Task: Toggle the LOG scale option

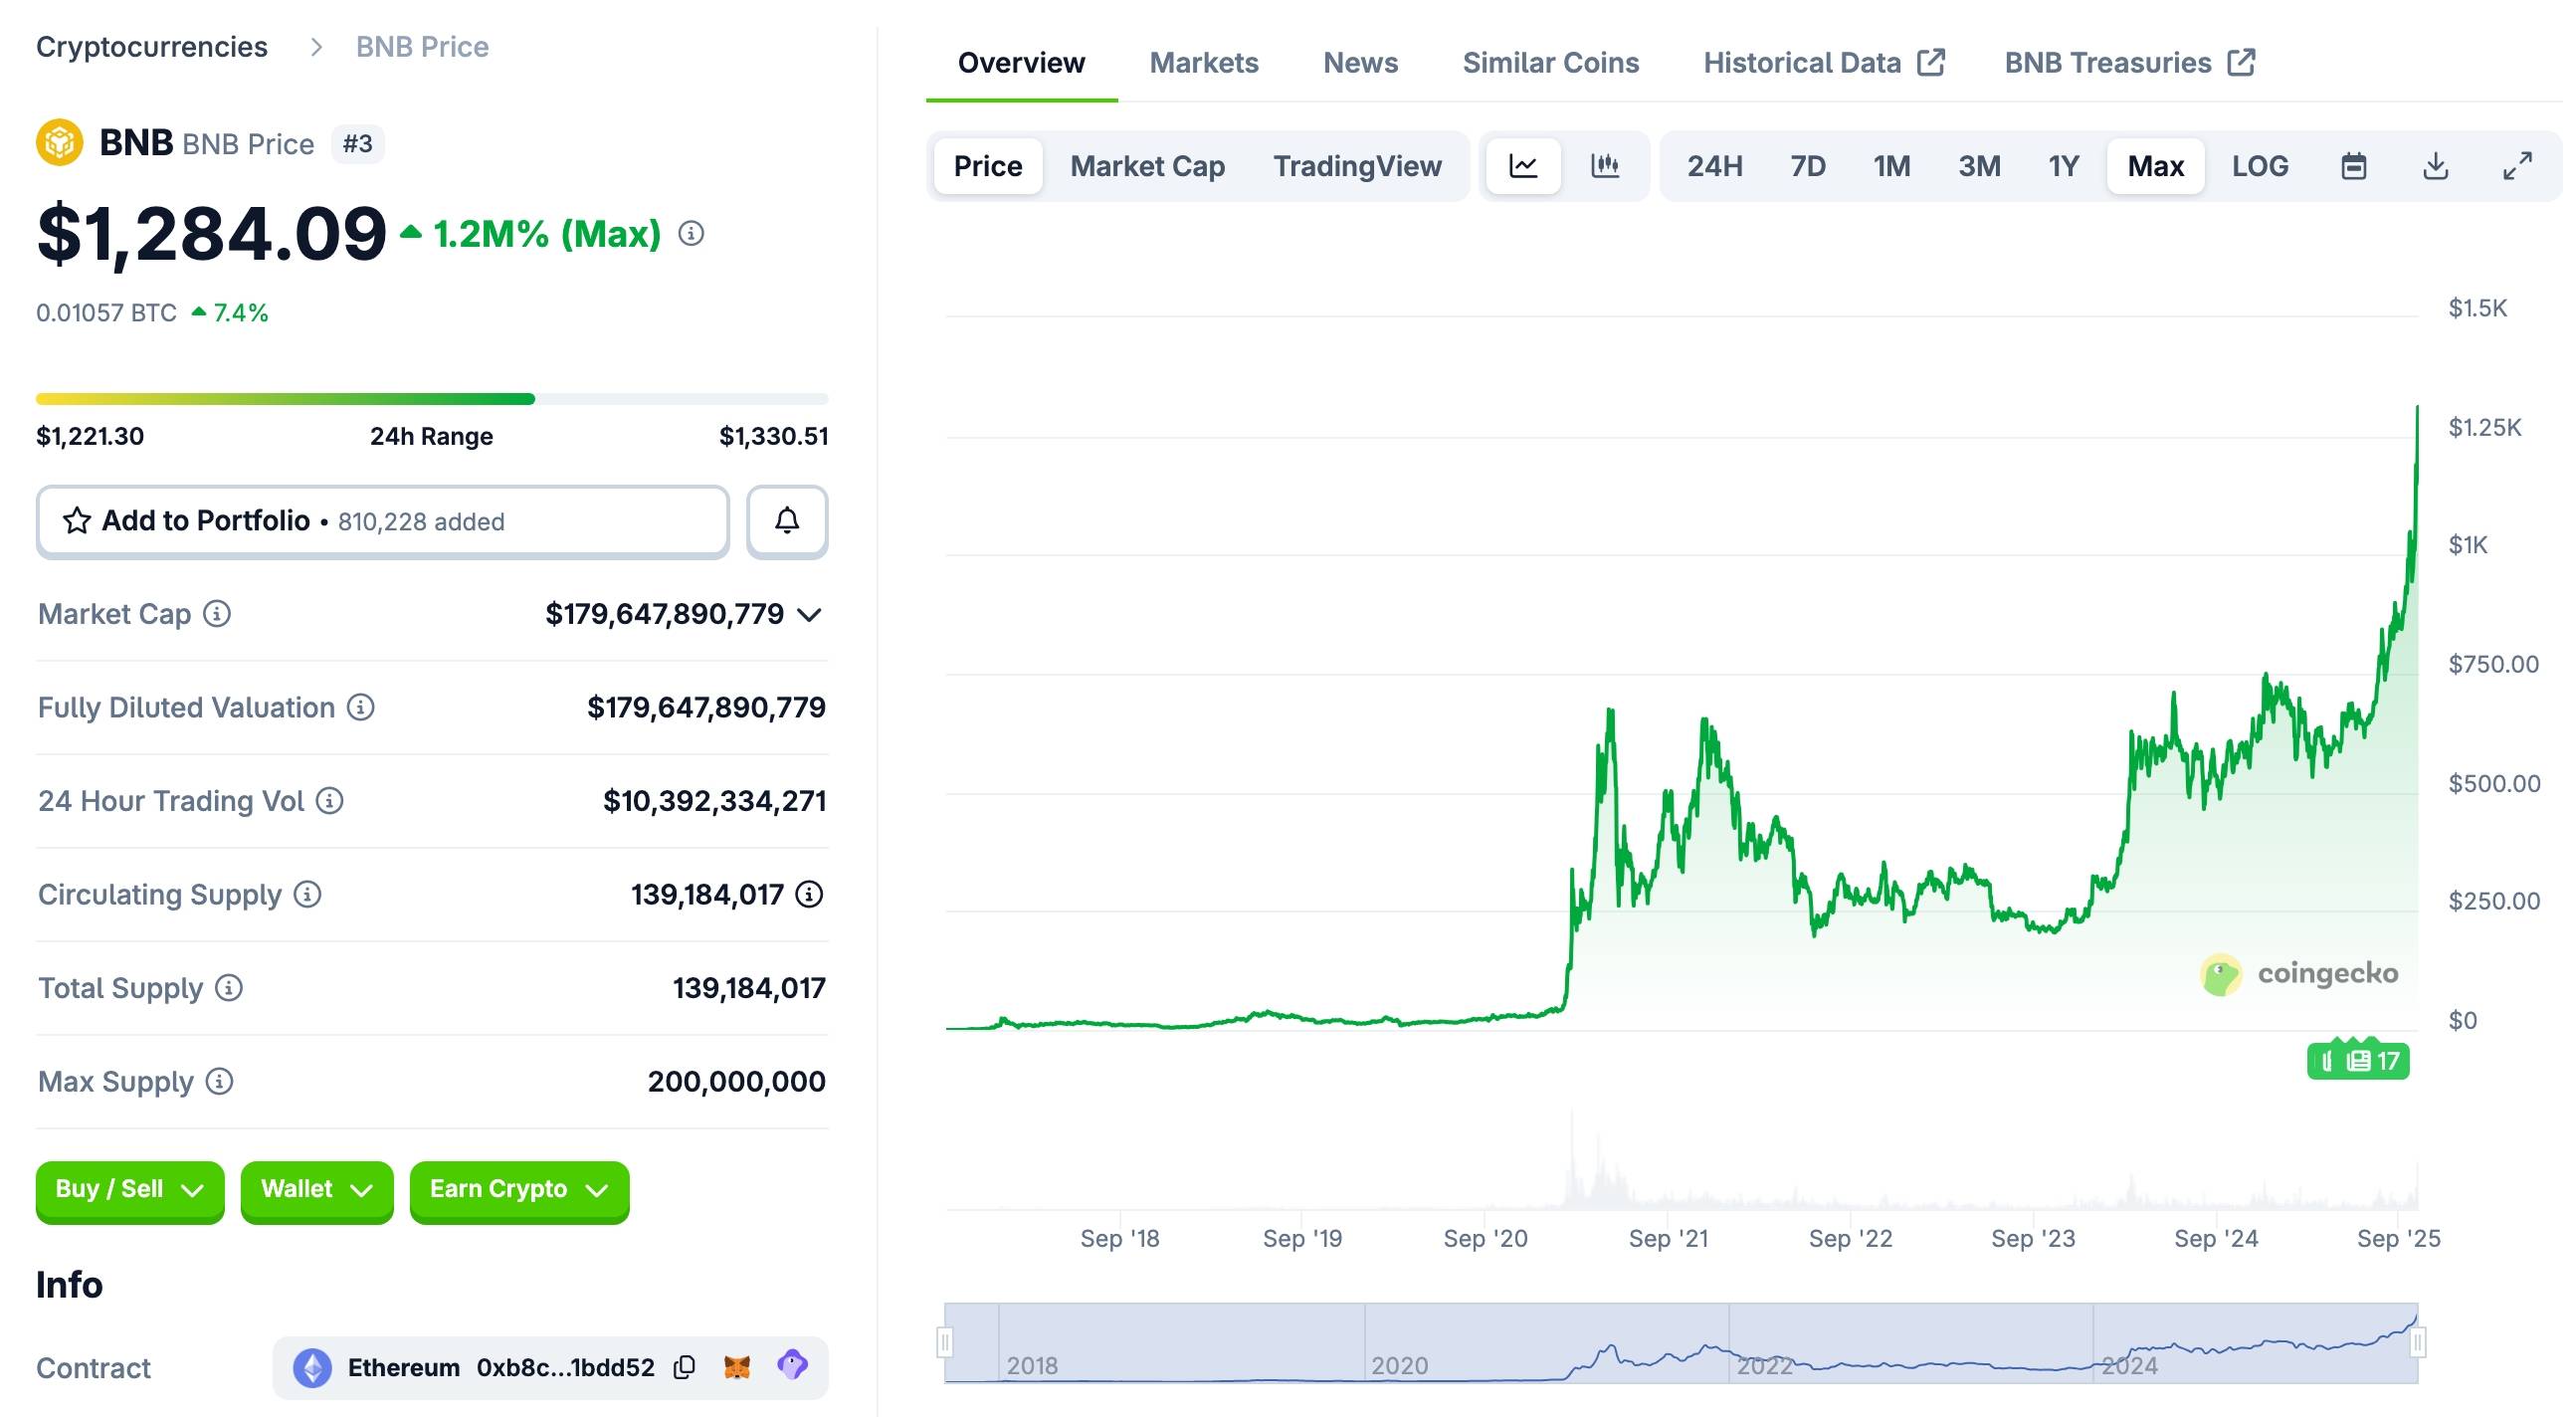Action: (2260, 165)
